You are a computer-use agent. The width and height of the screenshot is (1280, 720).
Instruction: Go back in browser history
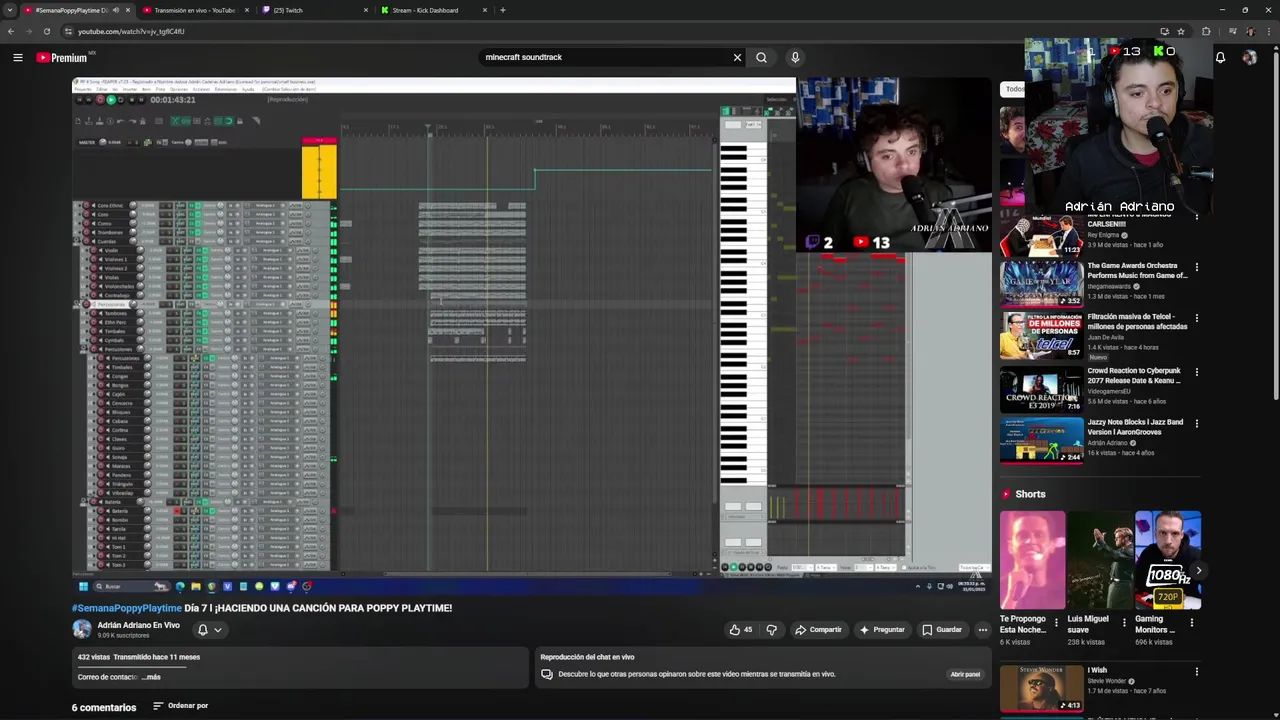11,31
